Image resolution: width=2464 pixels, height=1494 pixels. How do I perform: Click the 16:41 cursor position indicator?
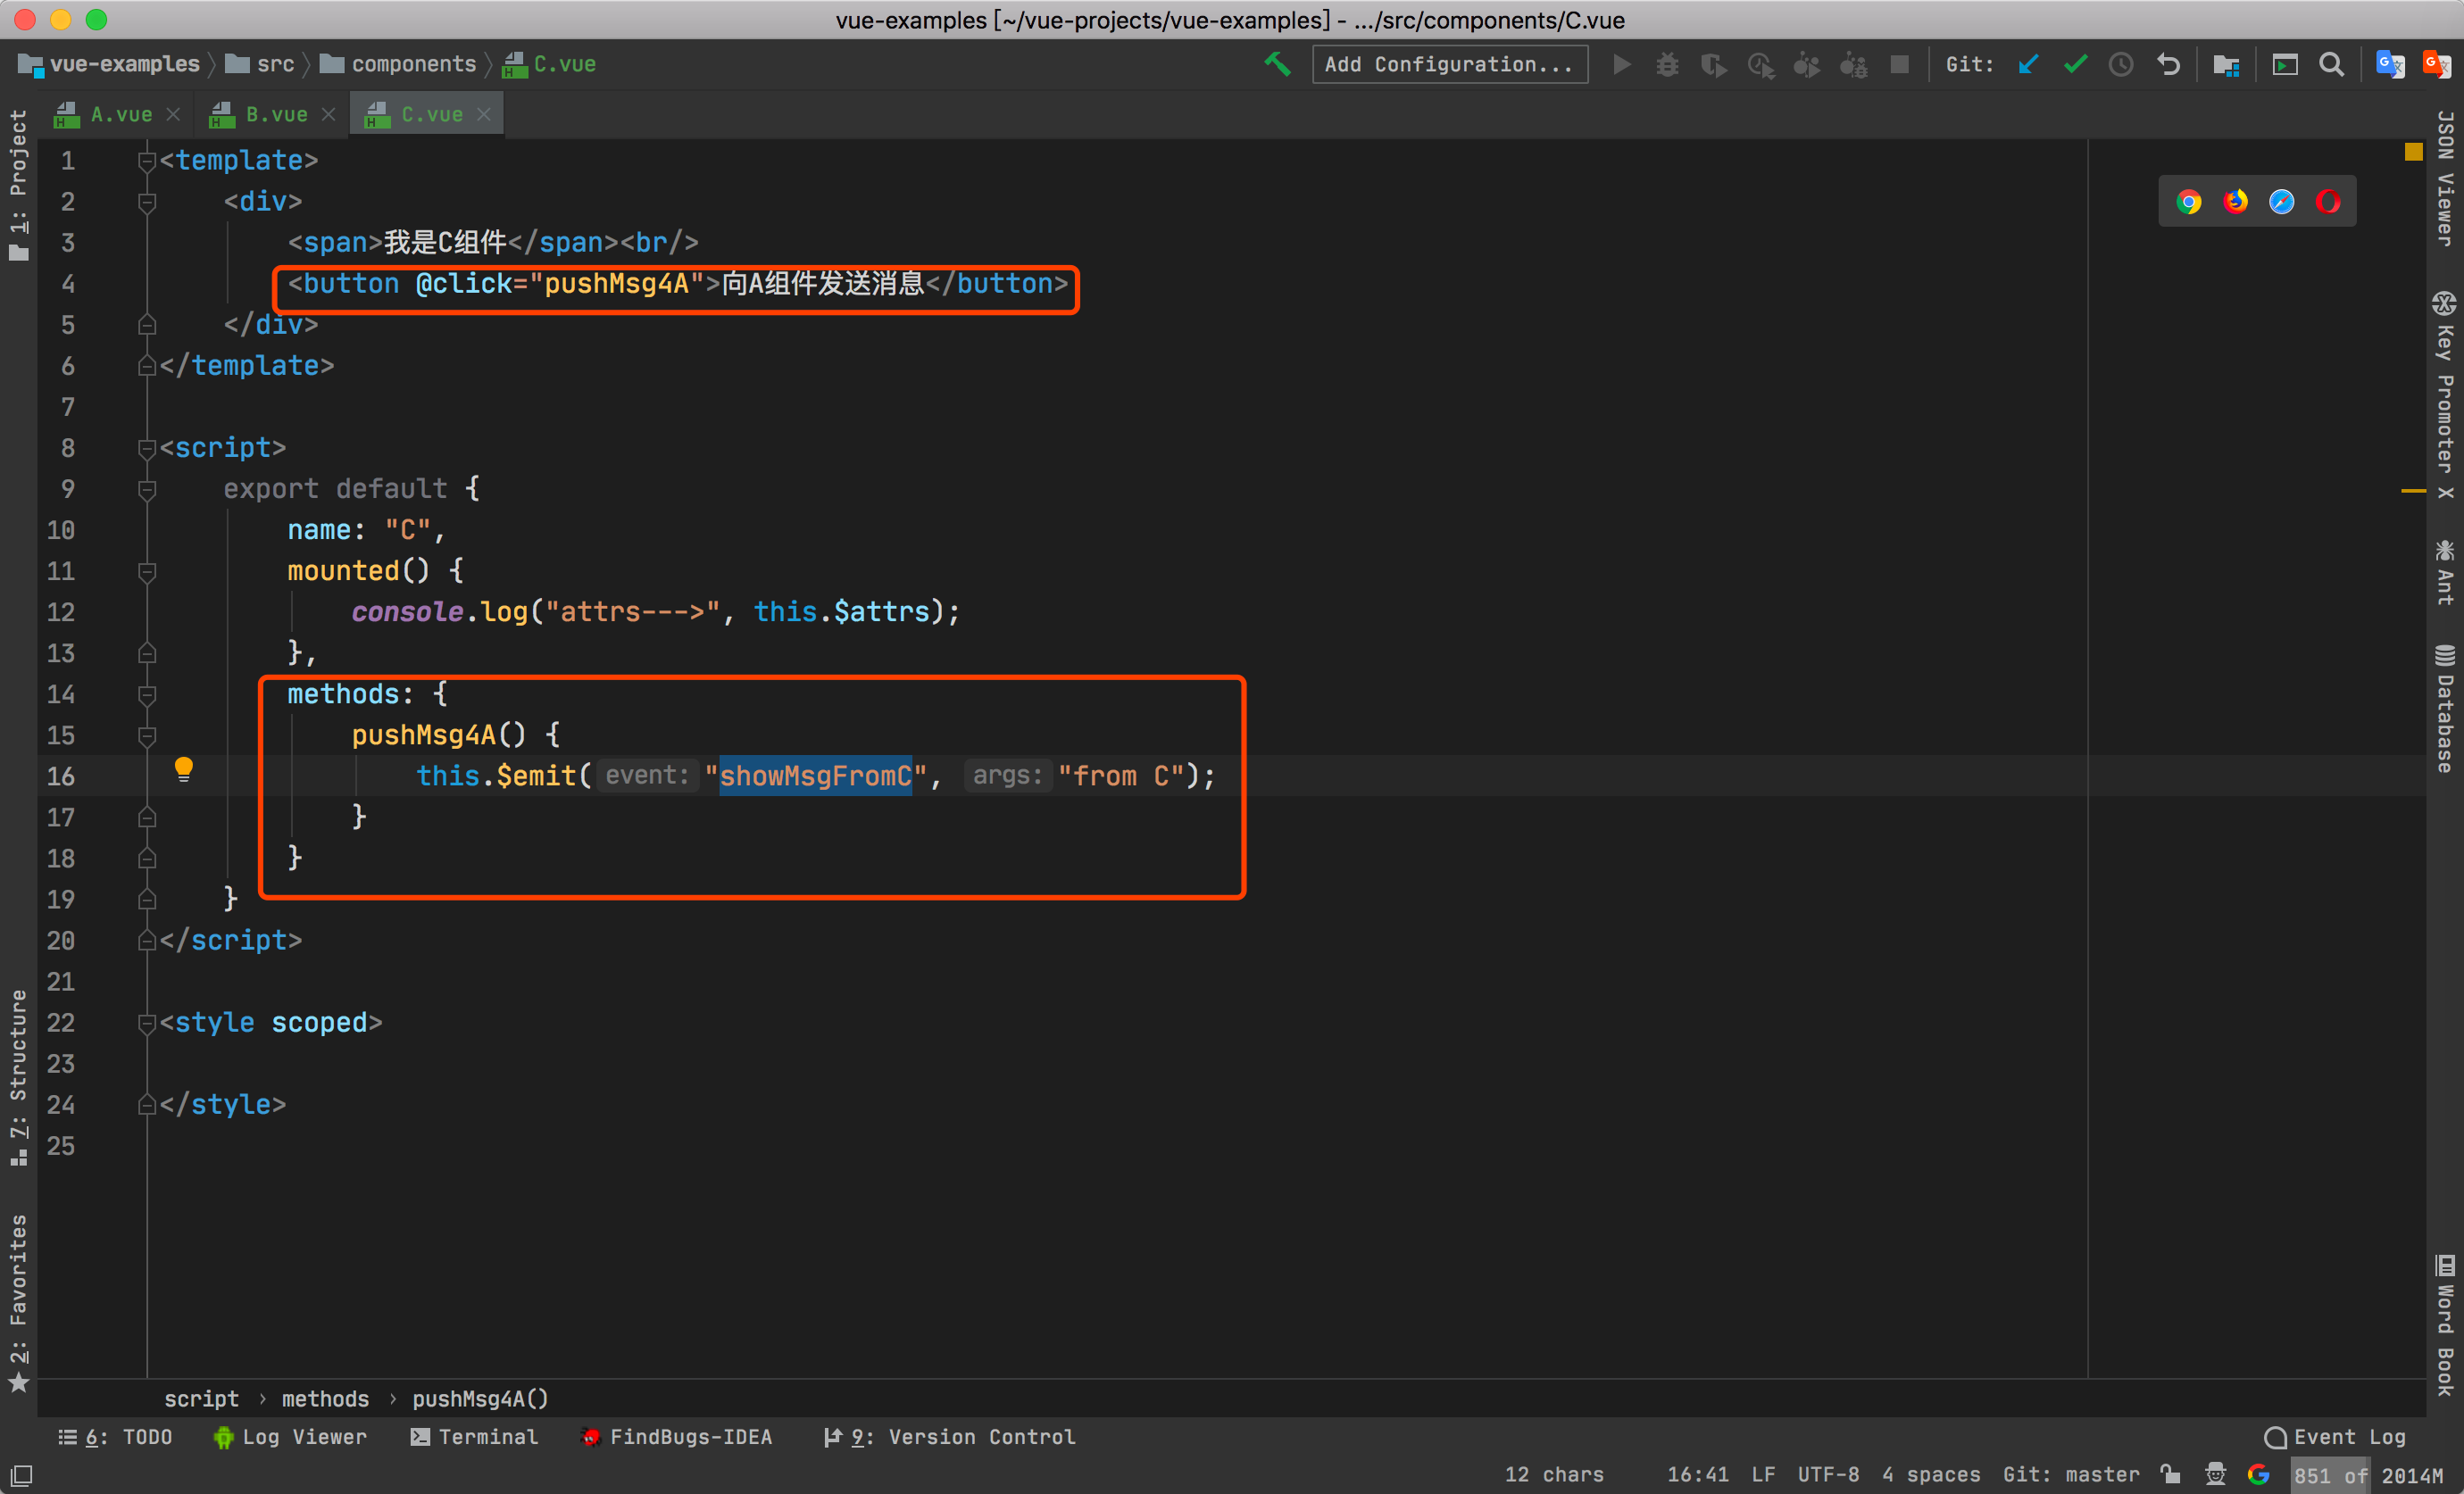1697,1475
